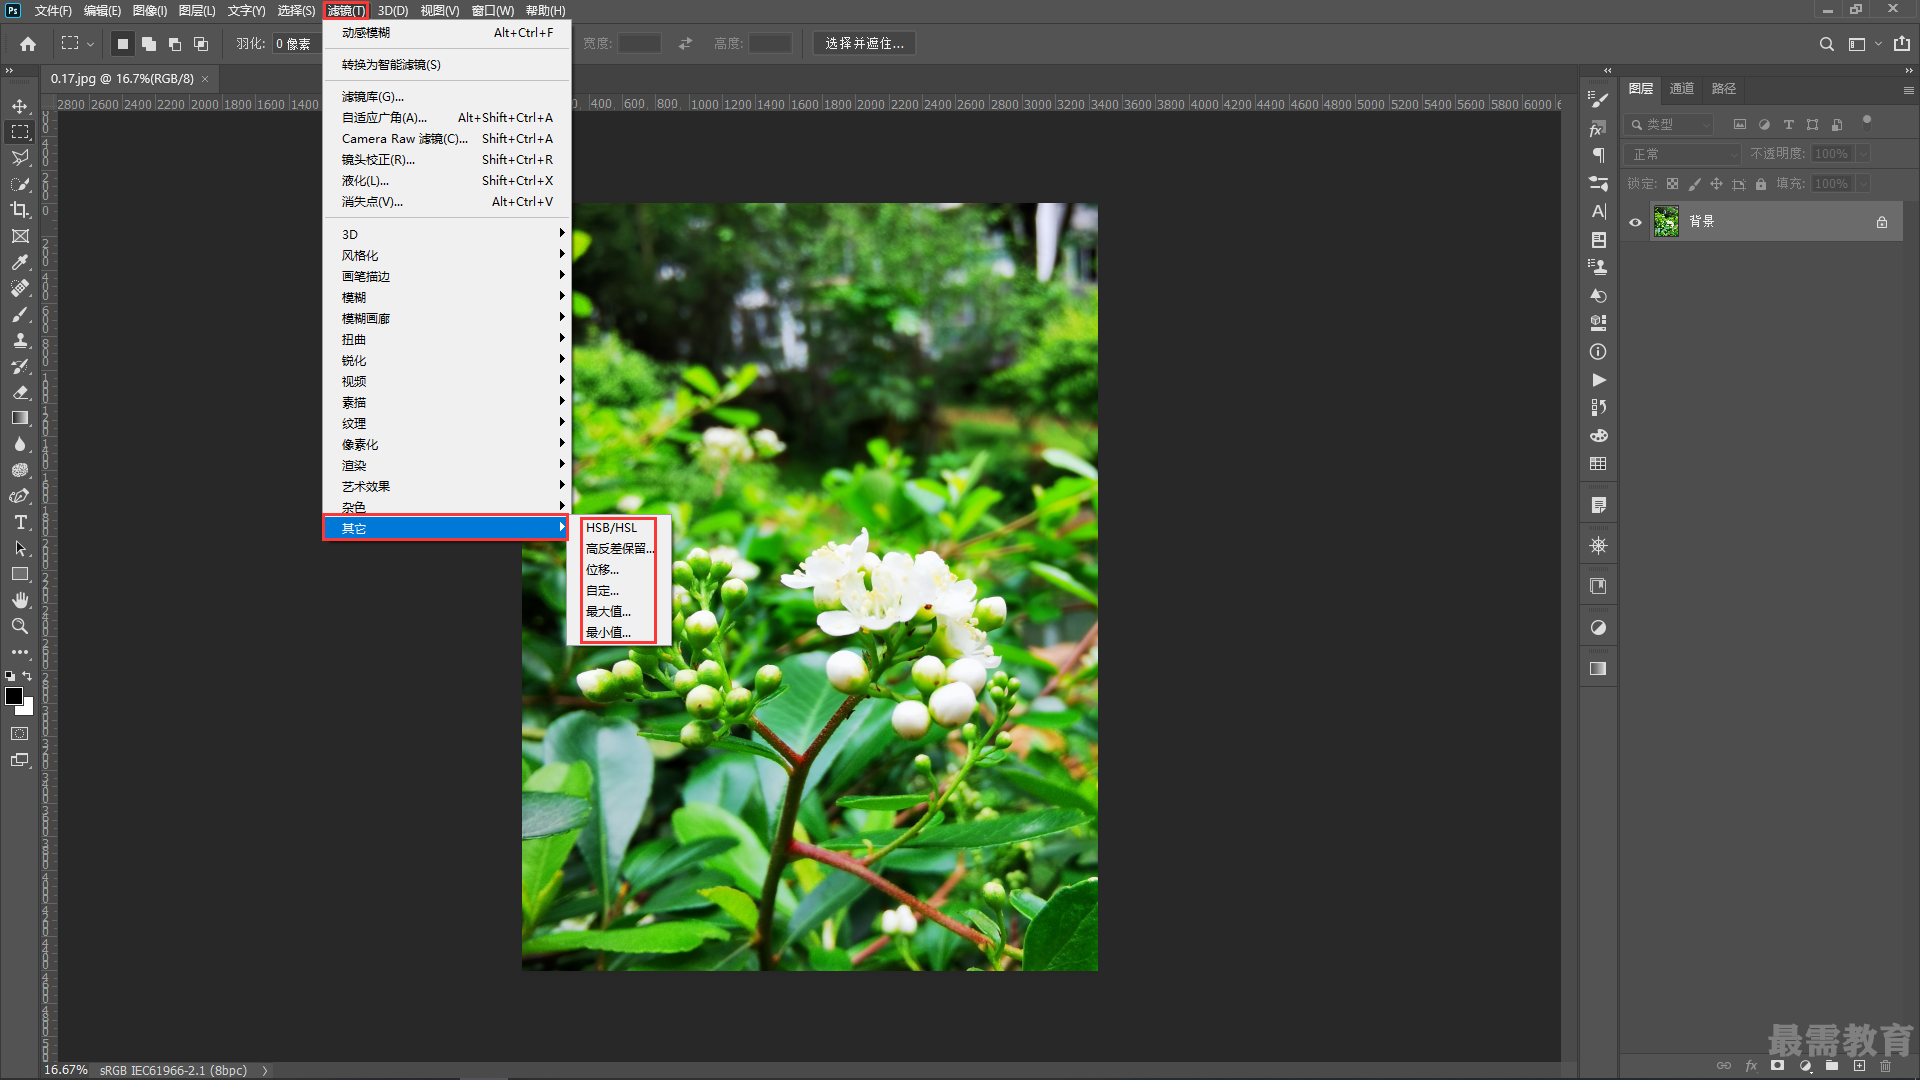Enable New Selection mode button
Image resolution: width=1920 pixels, height=1080 pixels.
tap(123, 44)
